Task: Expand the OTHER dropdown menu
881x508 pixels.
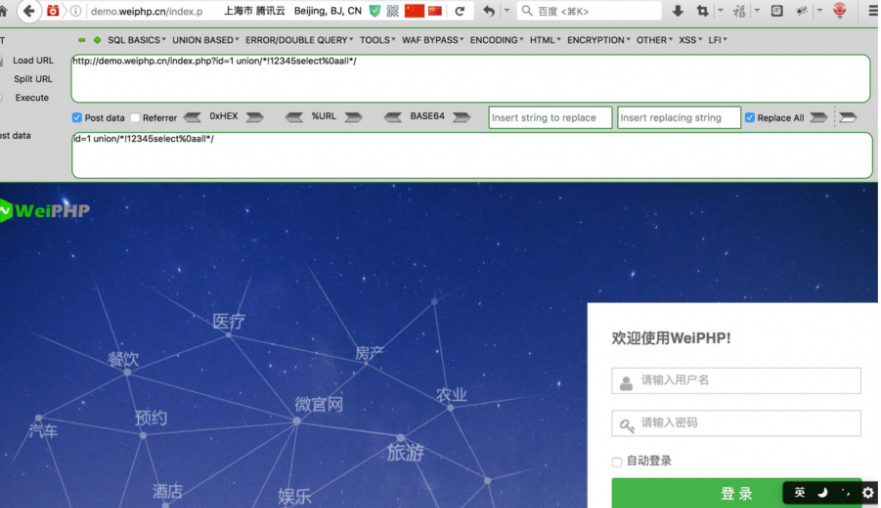Action: 655,40
